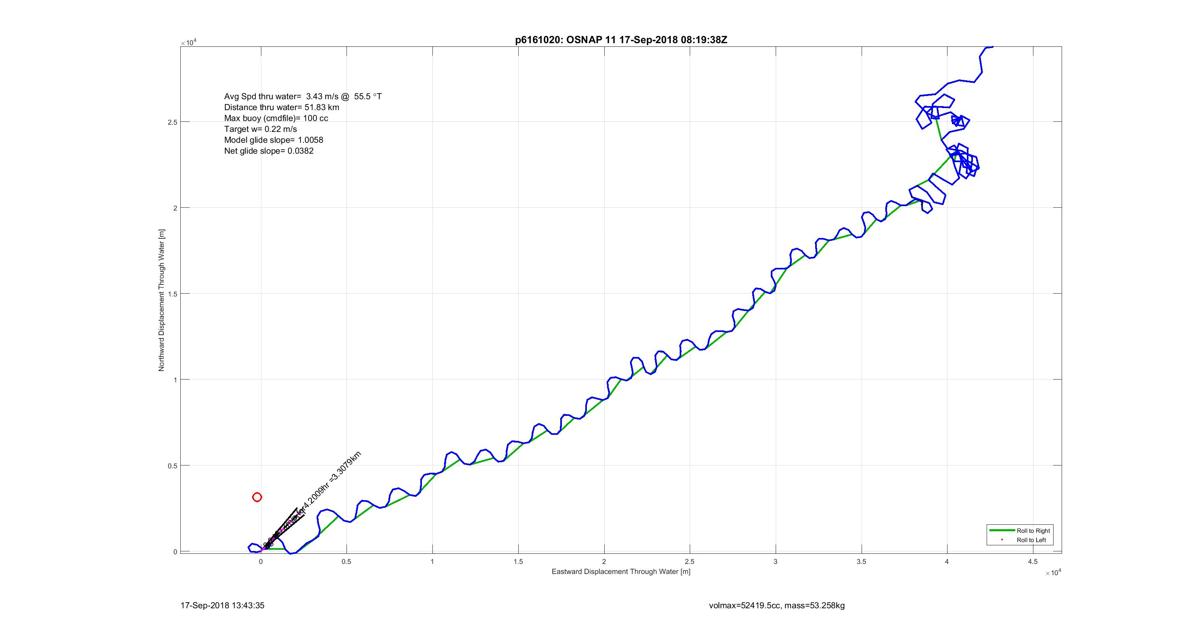Click the red circle marker on the plot
The width and height of the screenshot is (1200, 622).
257,497
